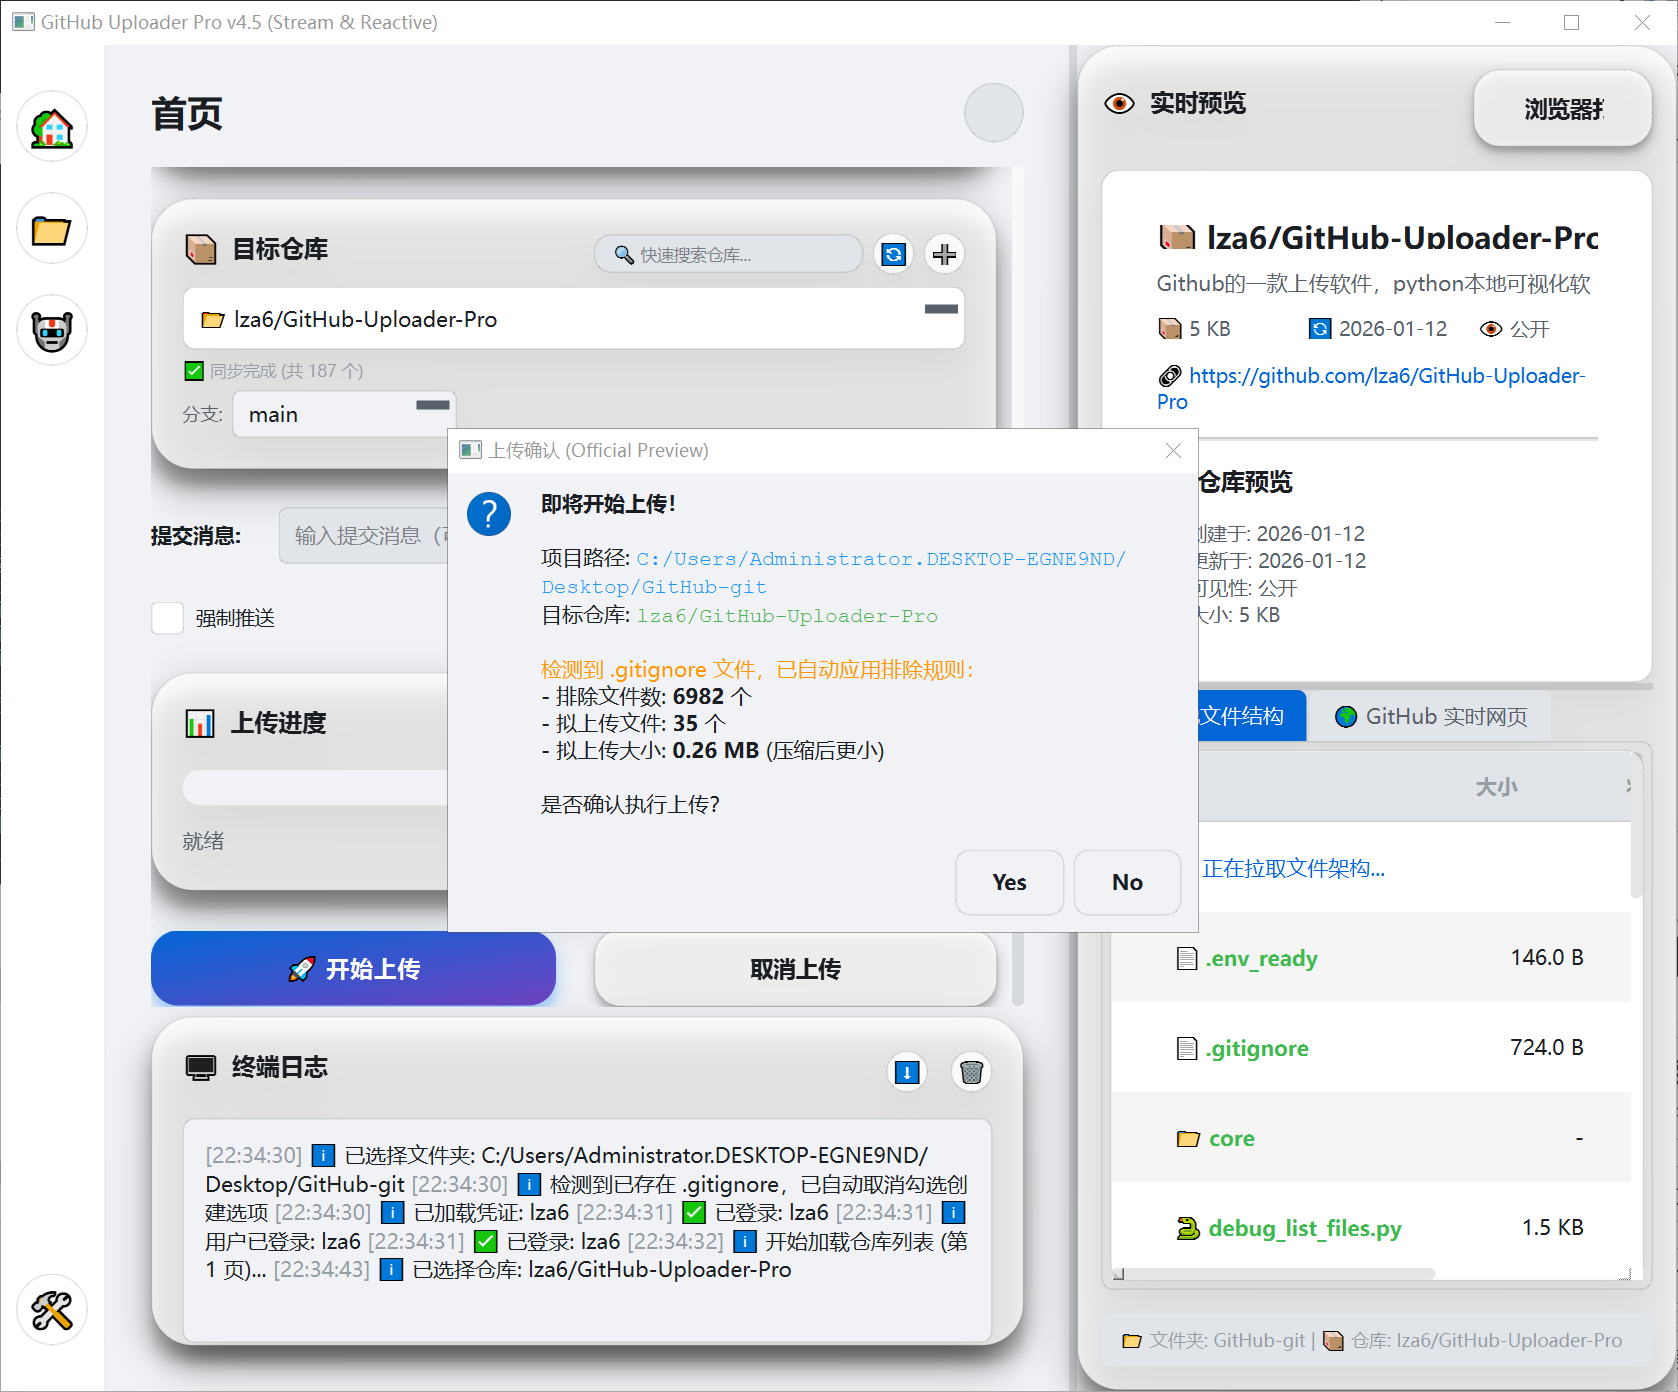
Task: Select the .env_ready file row
Action: coord(1371,958)
